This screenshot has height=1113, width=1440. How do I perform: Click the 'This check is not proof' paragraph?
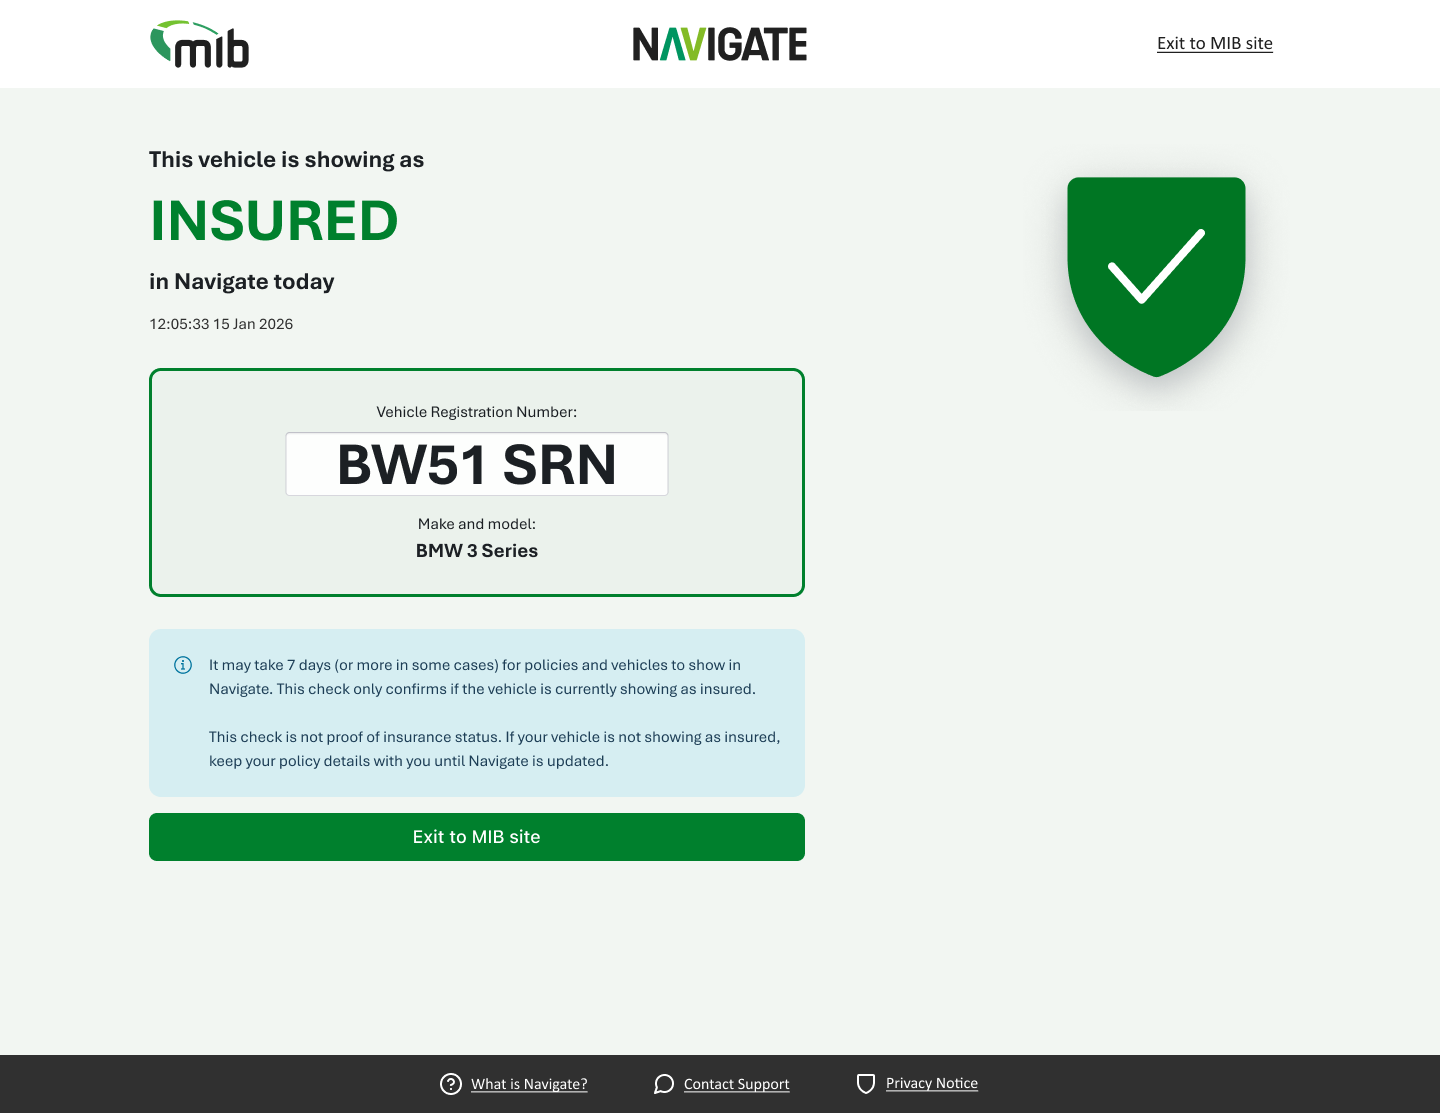tap(495, 749)
